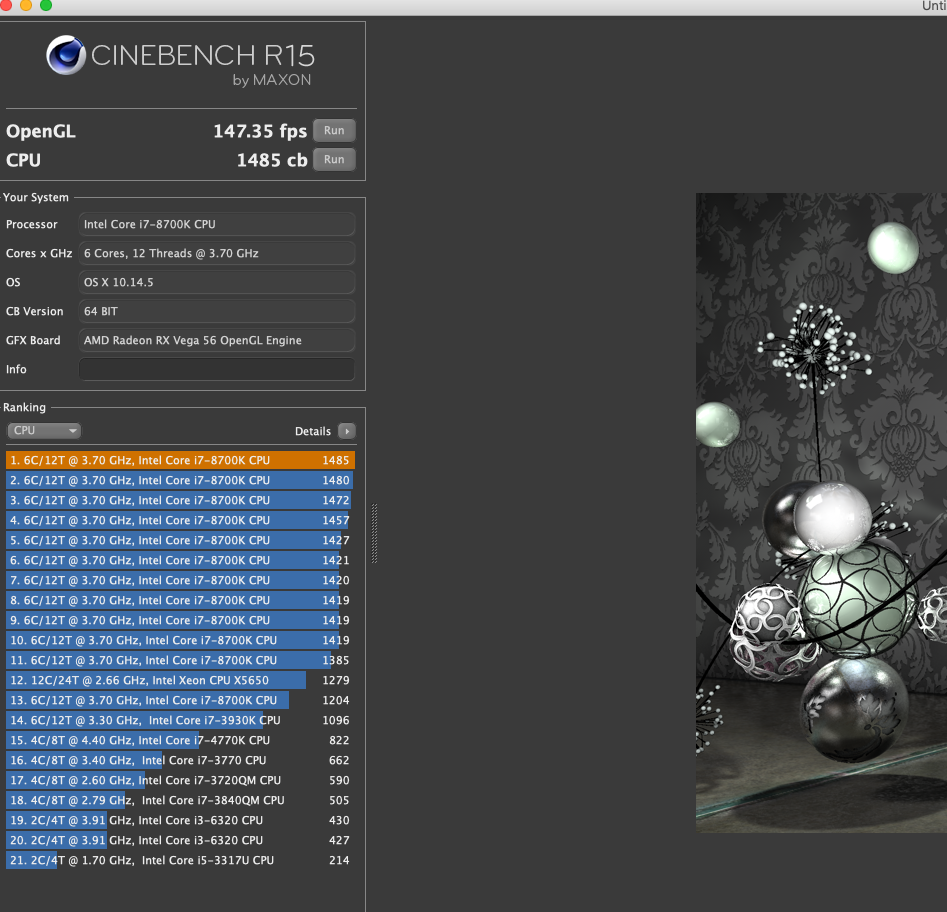The height and width of the screenshot is (912, 947).
Task: Select ranking row 13 scoring 1204
Action: (x=180, y=700)
